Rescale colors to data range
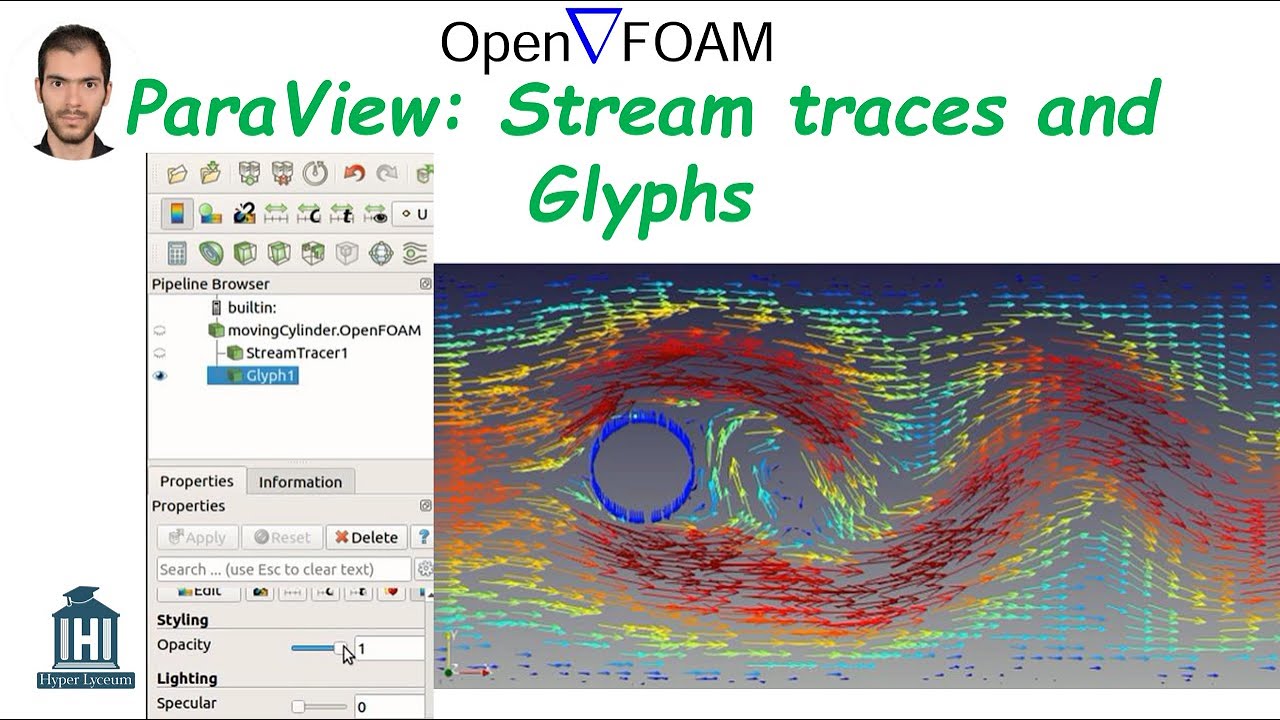The height and width of the screenshot is (720, 1280). tap(276, 213)
